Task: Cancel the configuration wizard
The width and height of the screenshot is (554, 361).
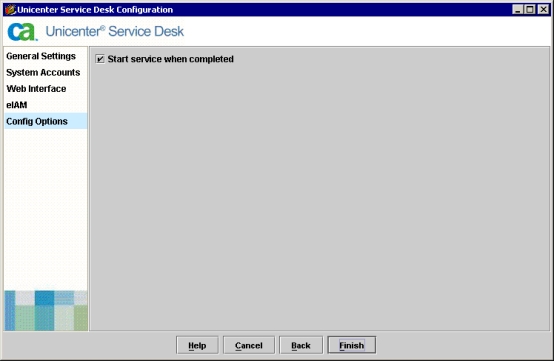Action: pos(249,345)
